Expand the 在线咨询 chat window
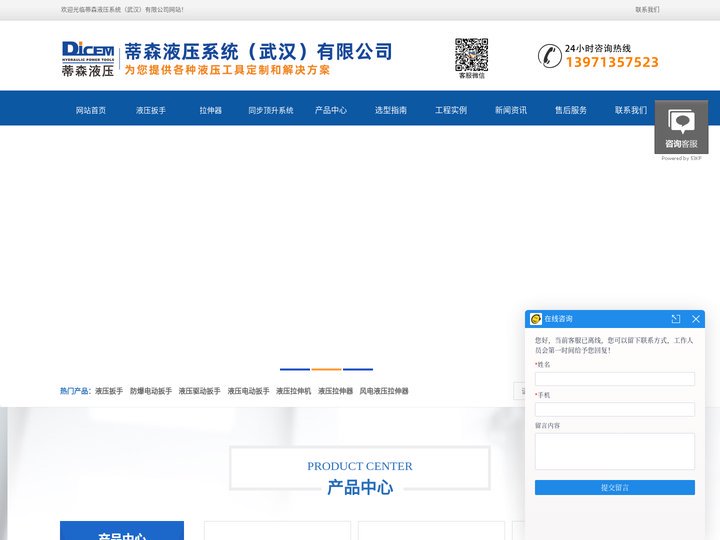This screenshot has height=540, width=720. 675,319
